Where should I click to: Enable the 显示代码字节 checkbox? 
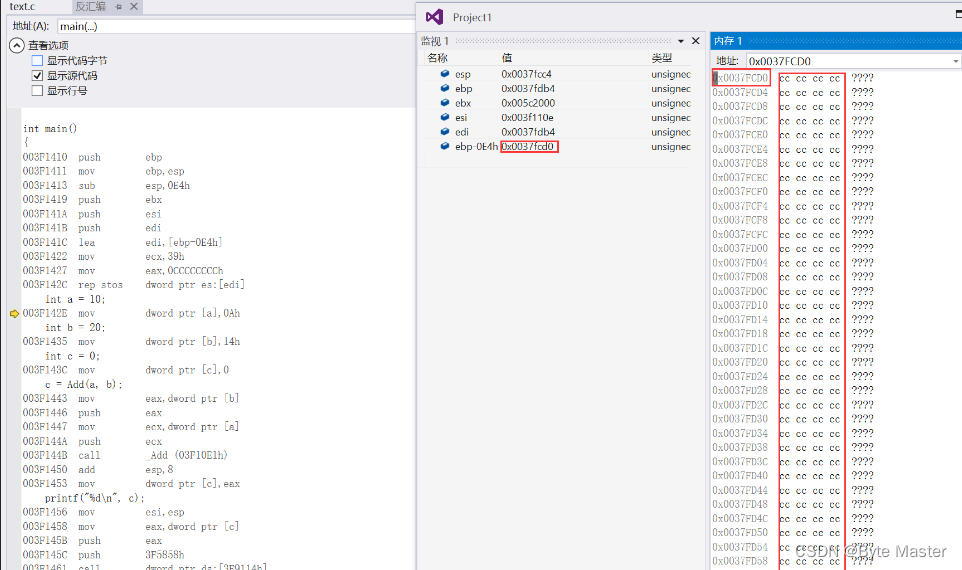(37, 61)
